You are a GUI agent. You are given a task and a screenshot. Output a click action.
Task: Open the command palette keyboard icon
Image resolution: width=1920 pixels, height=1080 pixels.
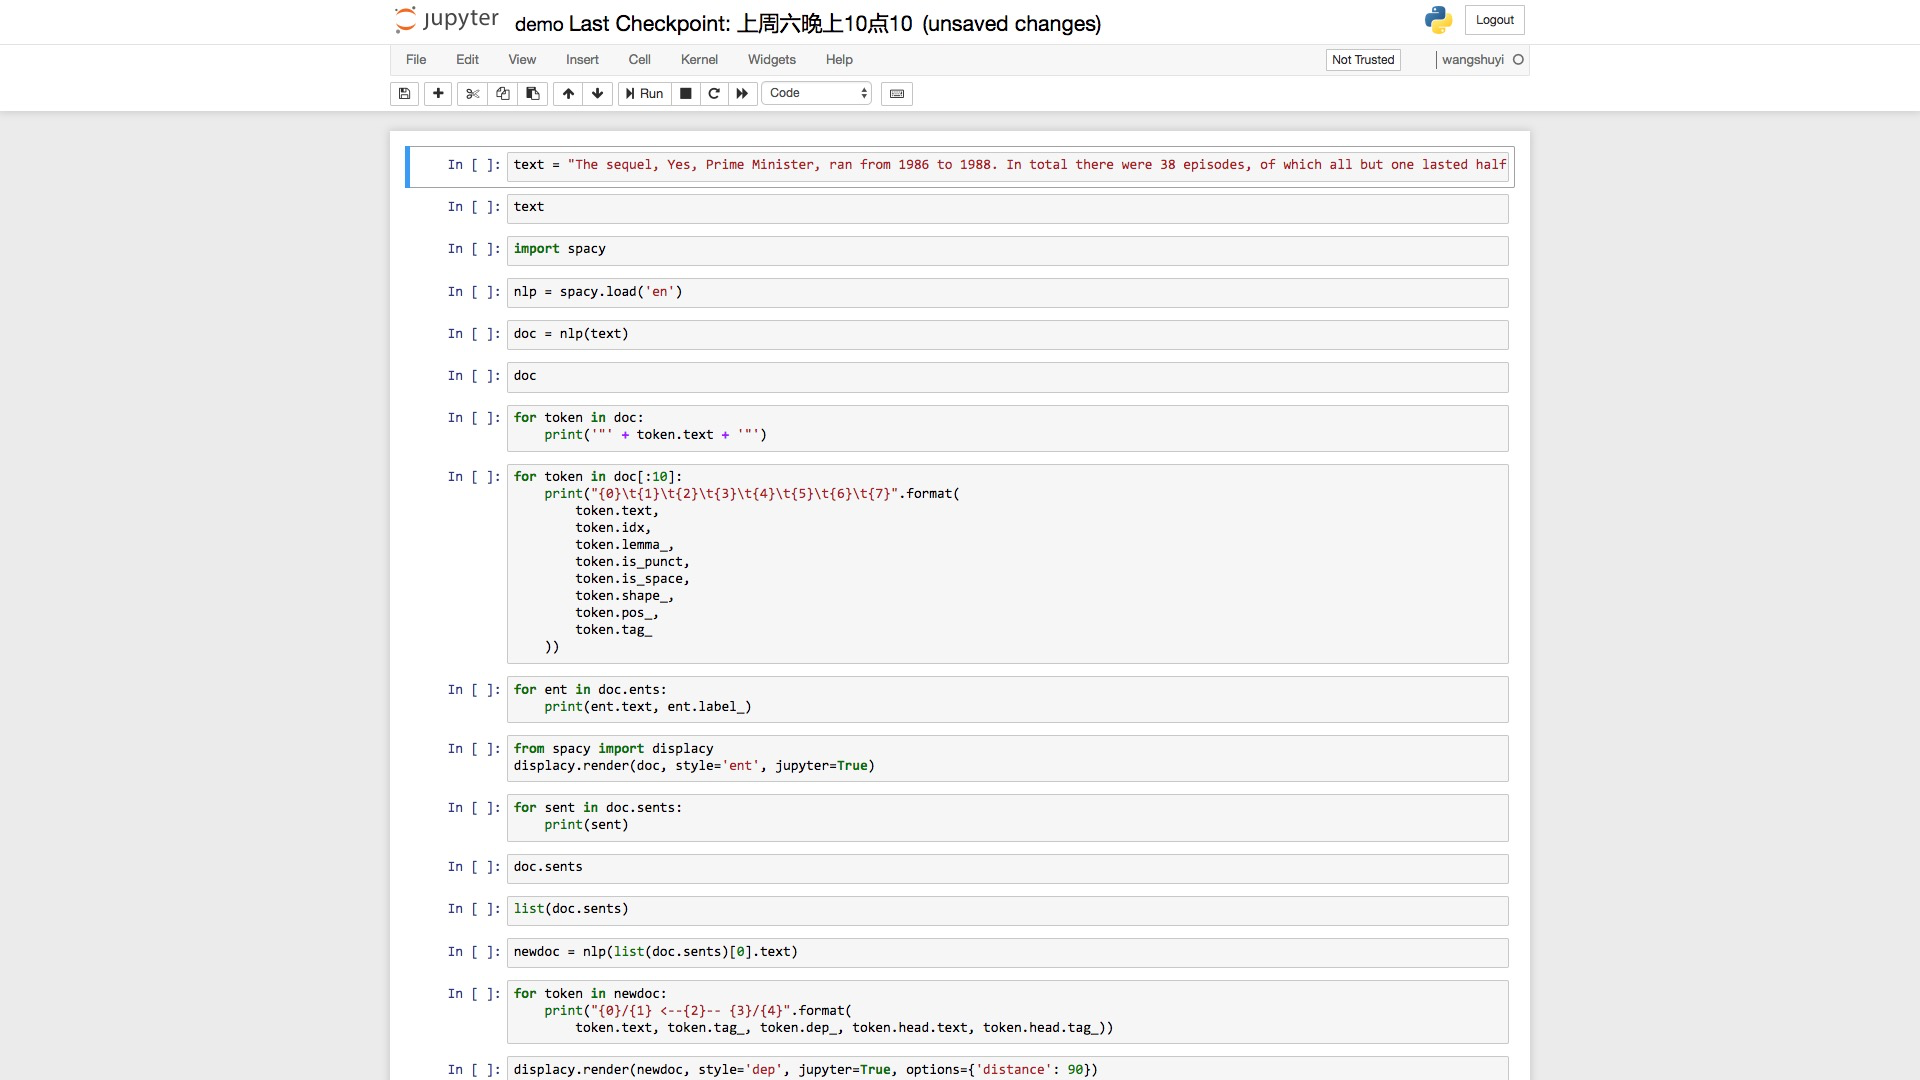point(897,94)
